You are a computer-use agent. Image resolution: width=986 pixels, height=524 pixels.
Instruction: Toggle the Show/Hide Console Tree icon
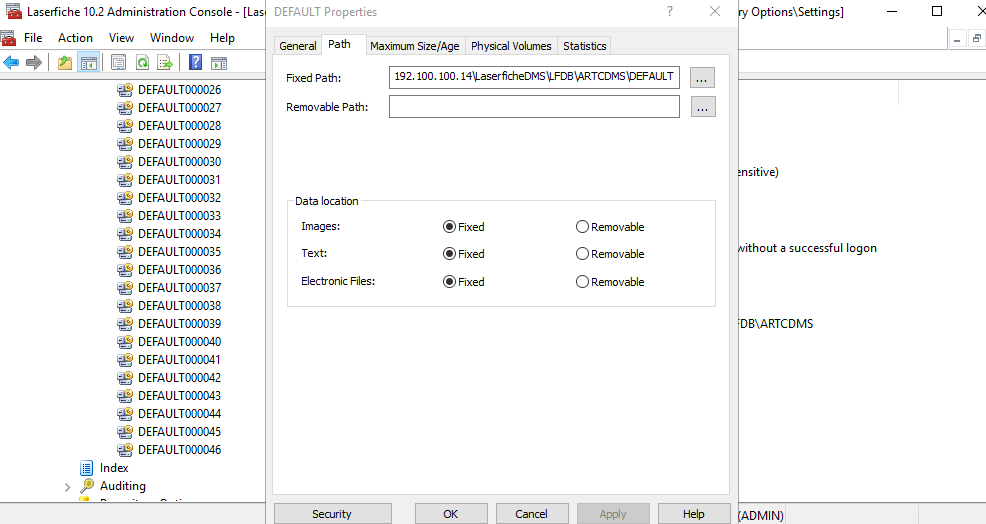point(89,62)
